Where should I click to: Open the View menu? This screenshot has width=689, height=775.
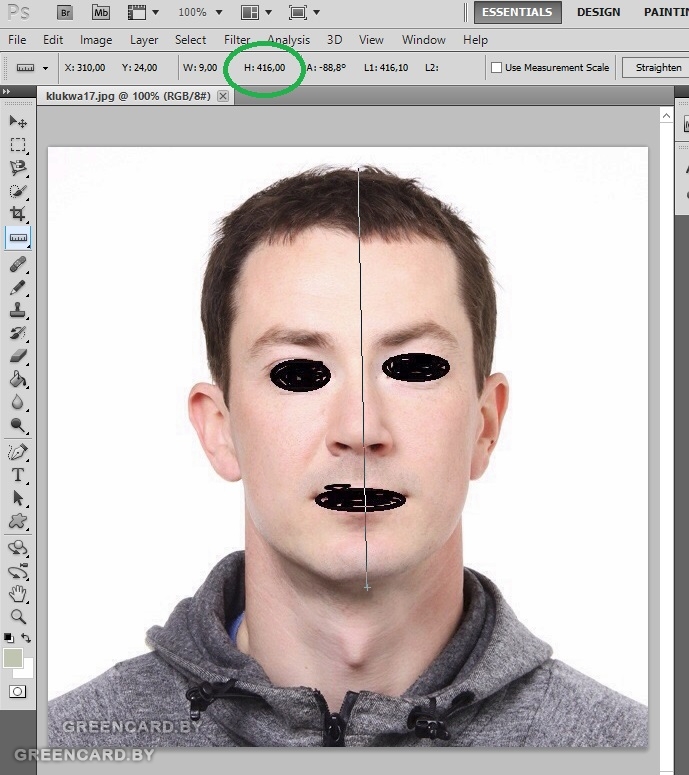(x=371, y=40)
